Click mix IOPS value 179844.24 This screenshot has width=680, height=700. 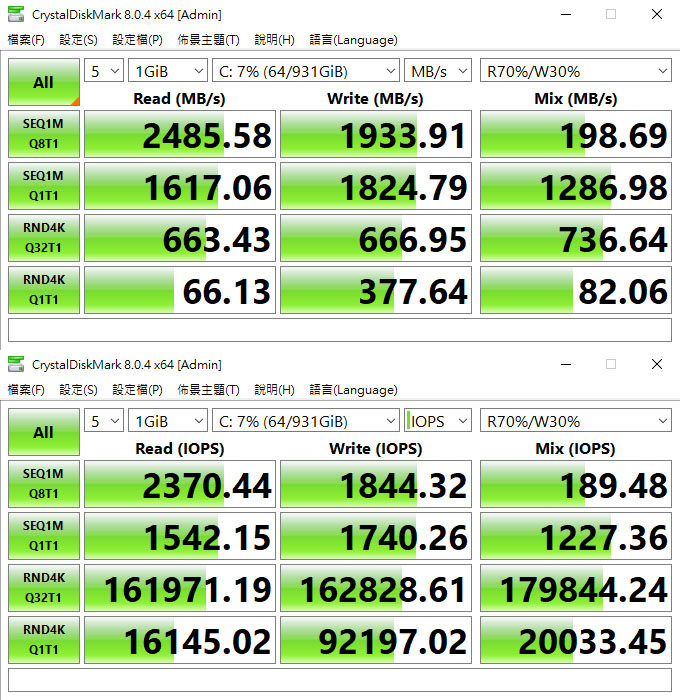pos(576,588)
